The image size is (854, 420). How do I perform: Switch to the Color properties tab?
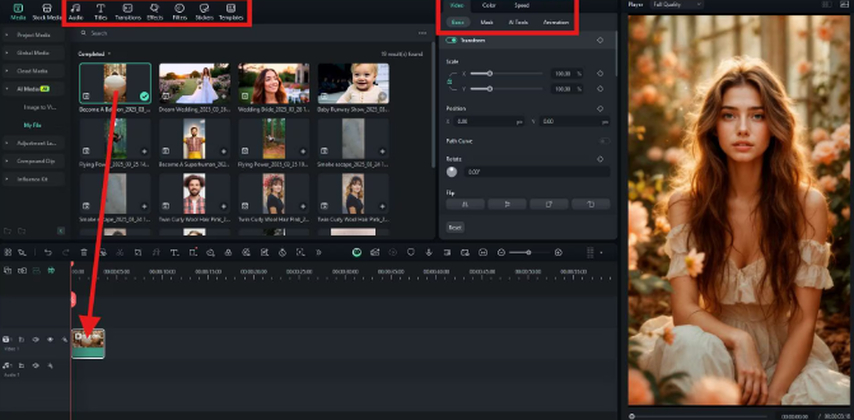(489, 5)
